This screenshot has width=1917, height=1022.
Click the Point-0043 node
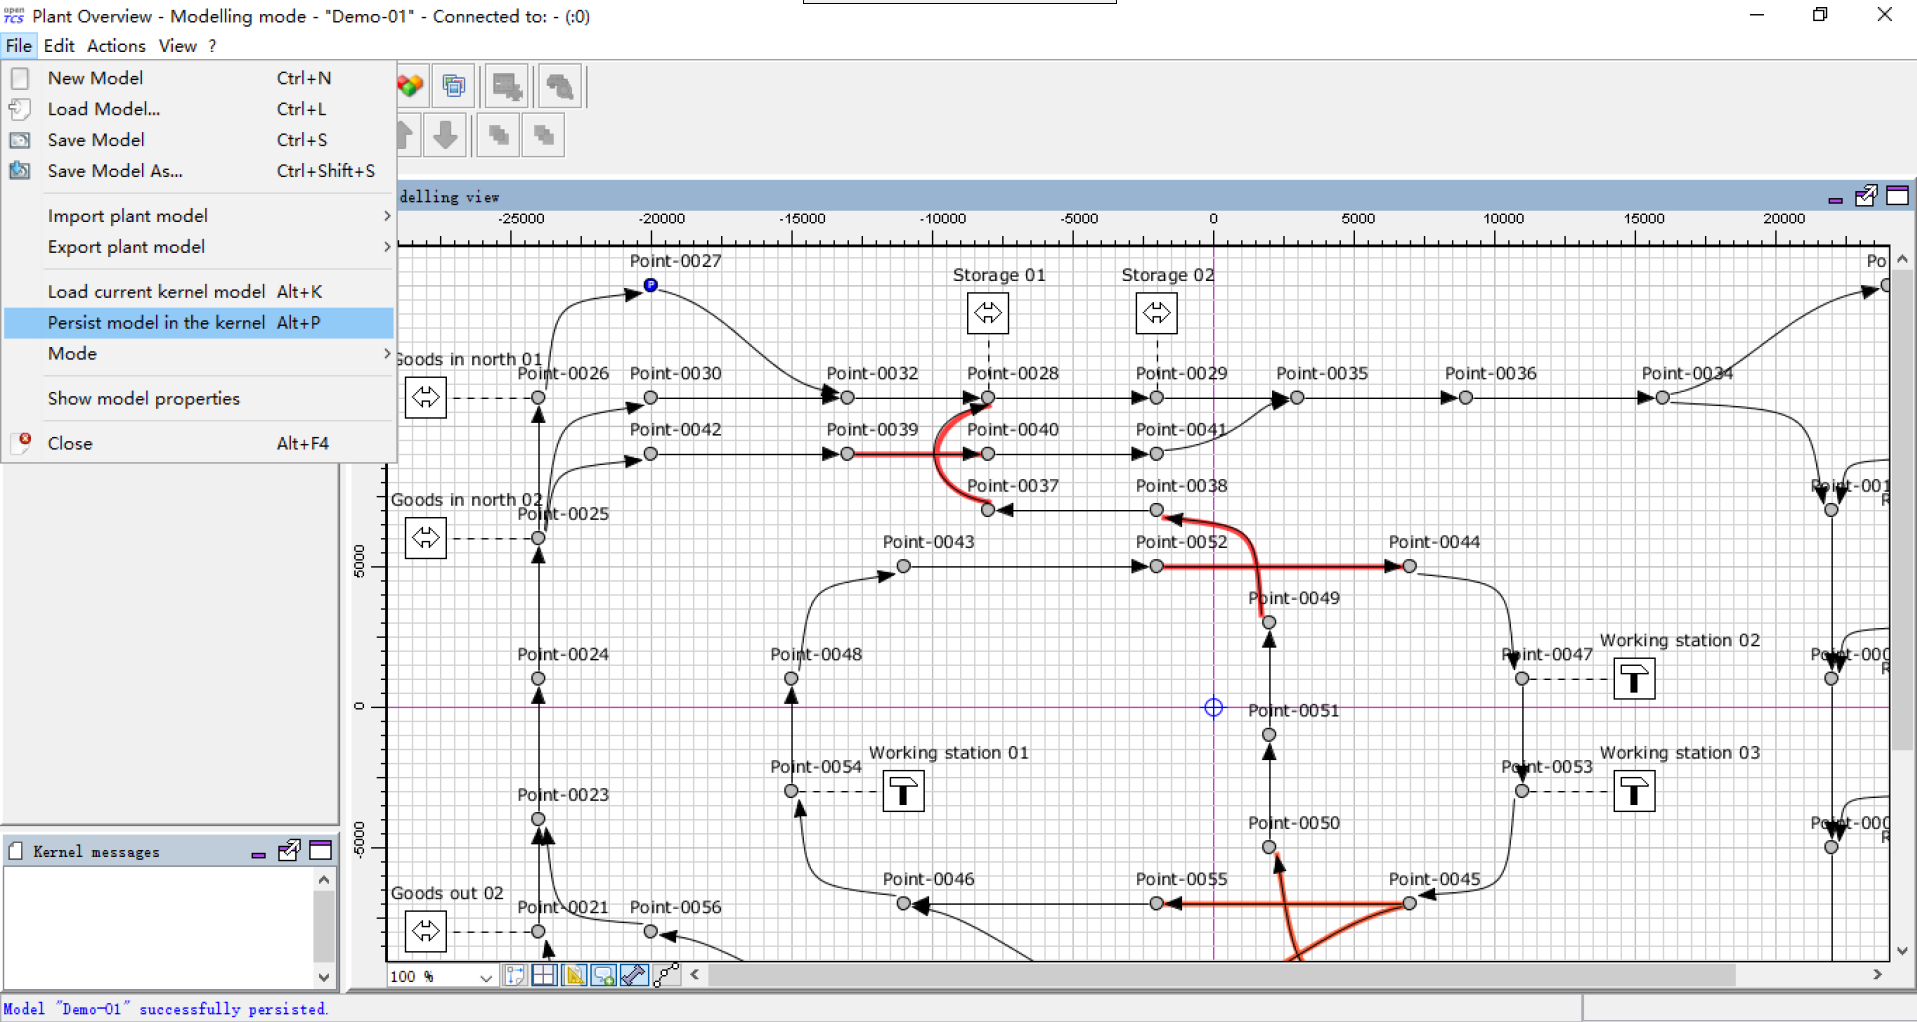(904, 566)
